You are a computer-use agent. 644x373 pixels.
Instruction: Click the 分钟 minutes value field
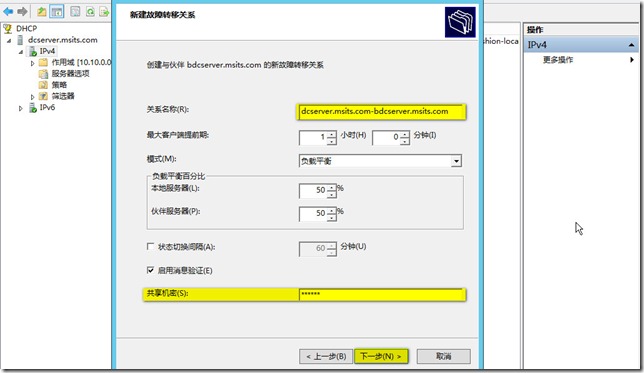coord(386,138)
